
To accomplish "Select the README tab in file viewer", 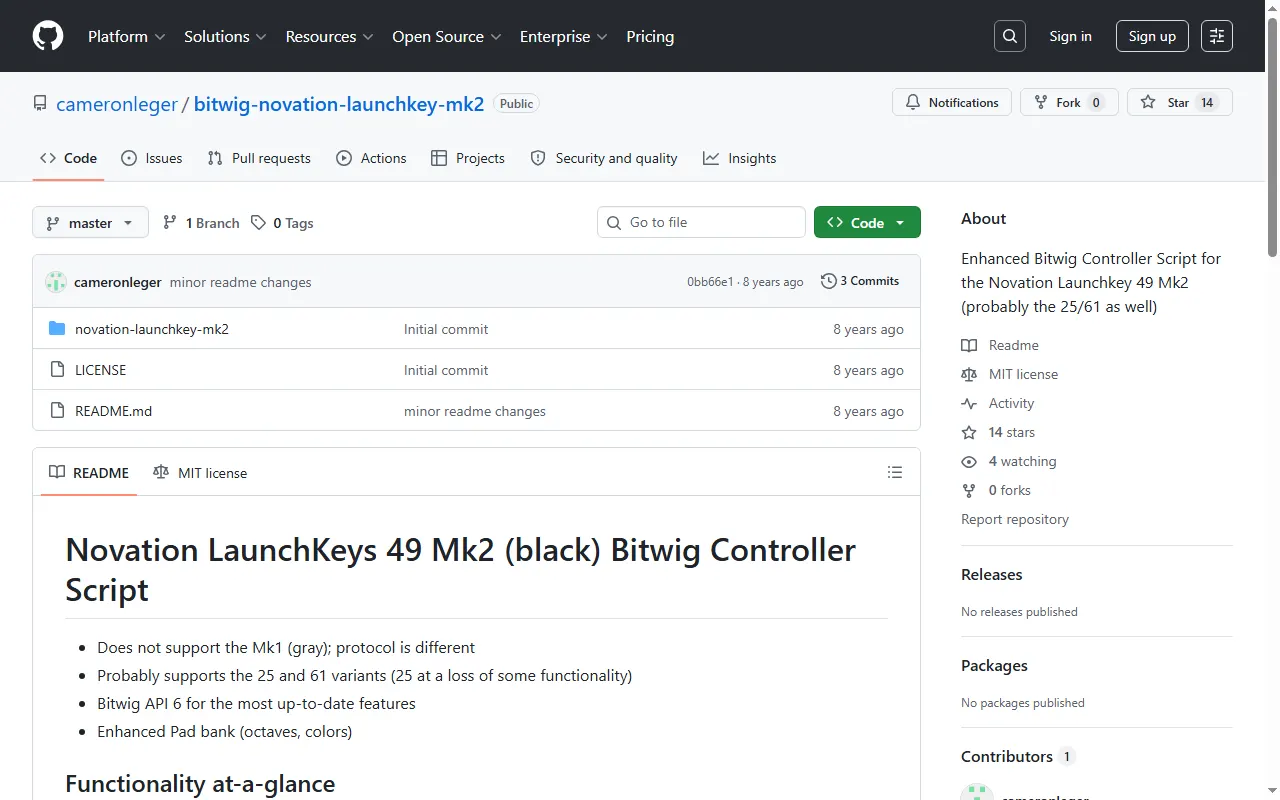I will coord(89,473).
